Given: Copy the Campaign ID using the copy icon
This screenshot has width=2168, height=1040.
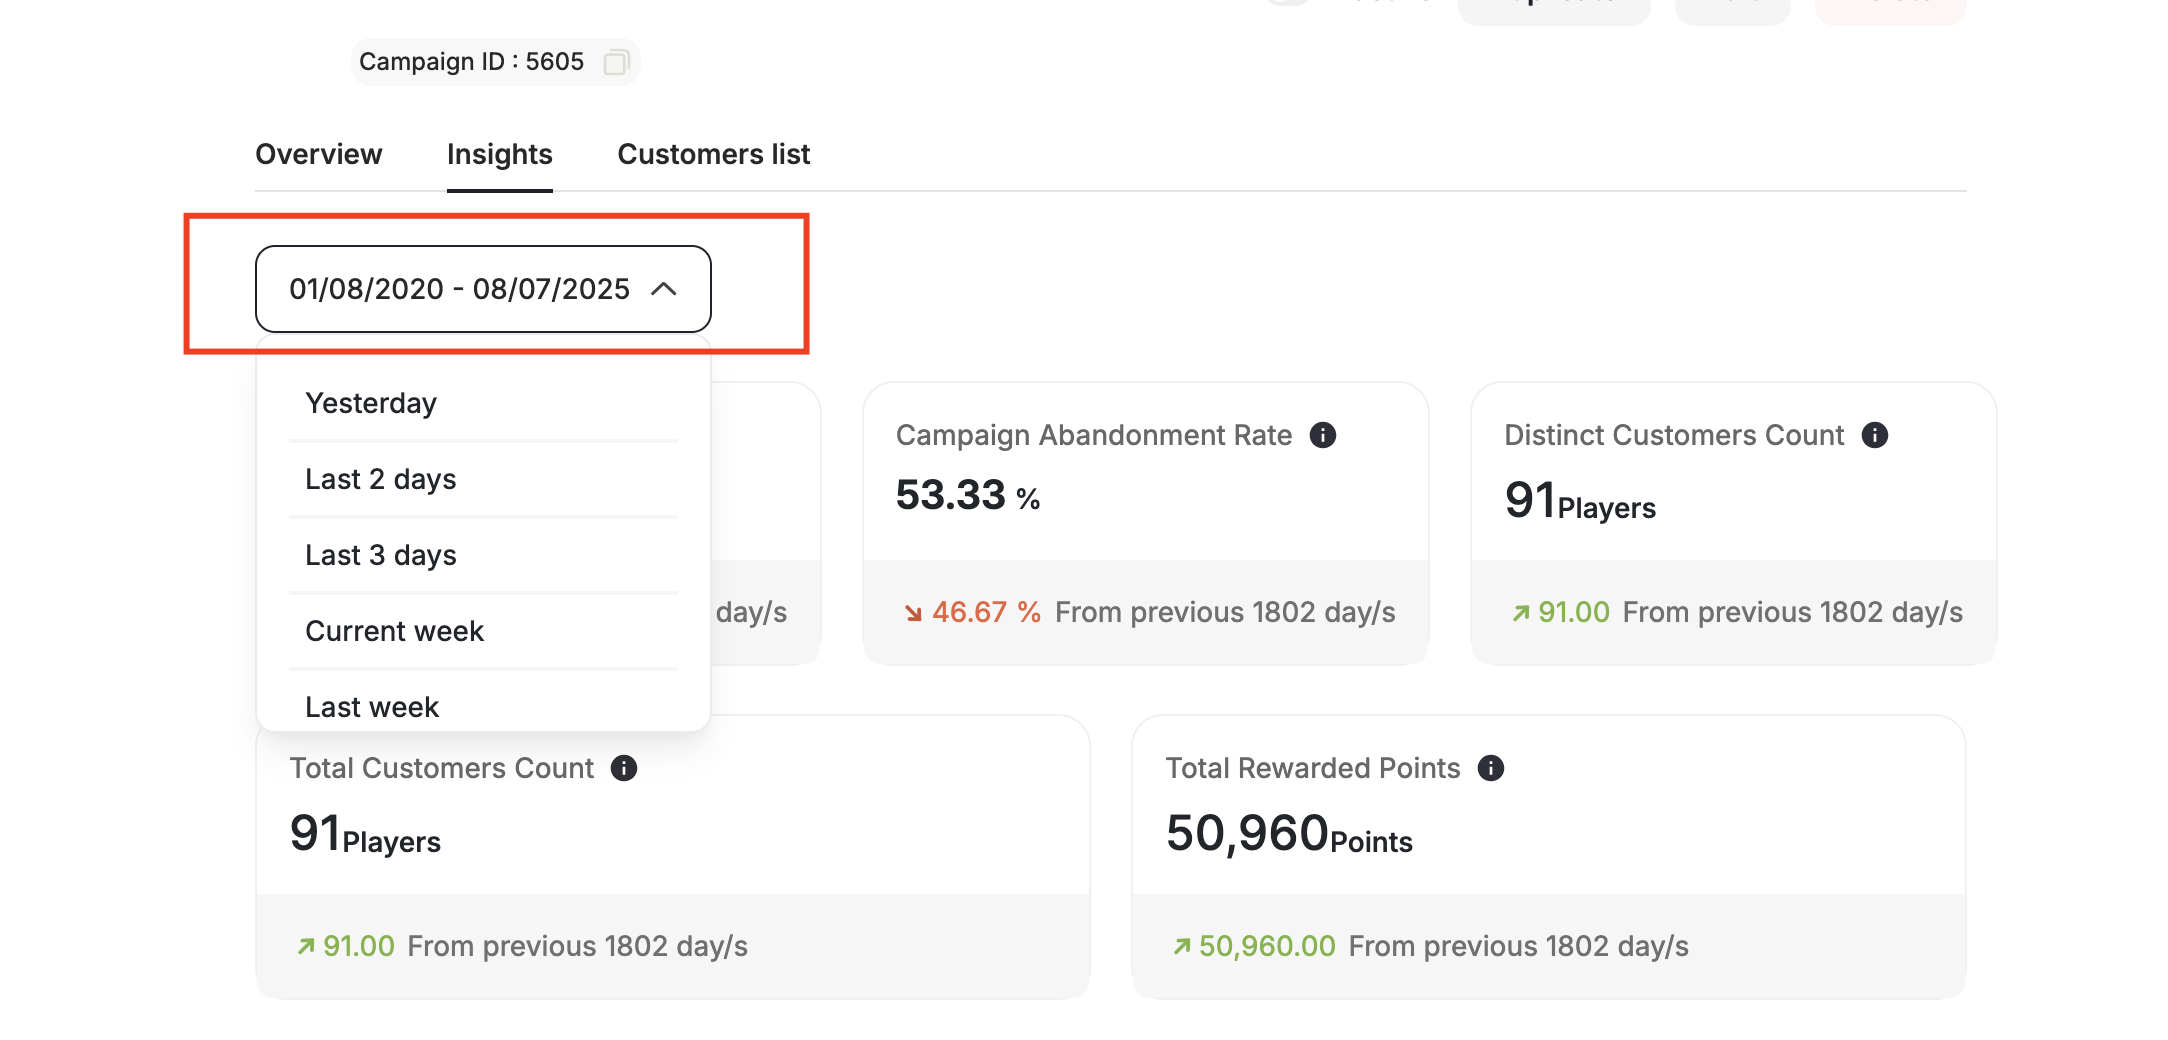Looking at the screenshot, I should [x=618, y=62].
